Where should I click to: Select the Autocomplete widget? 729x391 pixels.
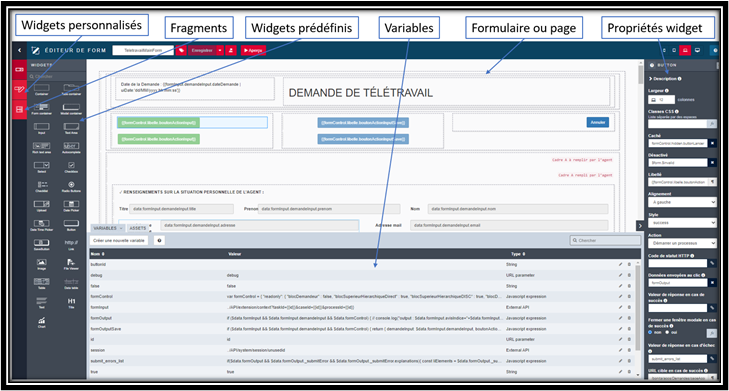(x=71, y=148)
